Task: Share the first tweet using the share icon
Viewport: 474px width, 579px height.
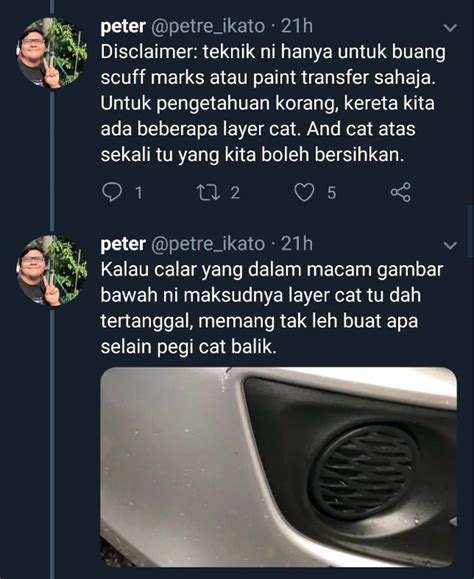Action: point(401,192)
